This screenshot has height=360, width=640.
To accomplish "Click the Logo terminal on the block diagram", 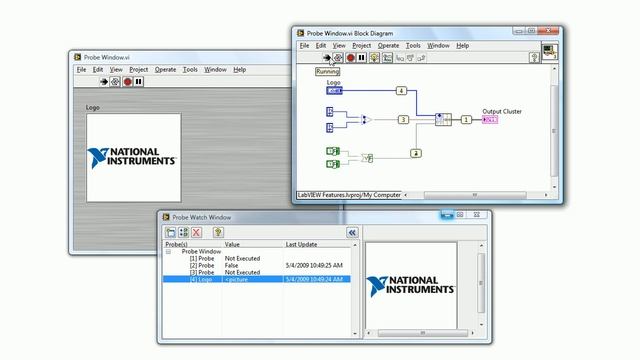I will tap(334, 91).
